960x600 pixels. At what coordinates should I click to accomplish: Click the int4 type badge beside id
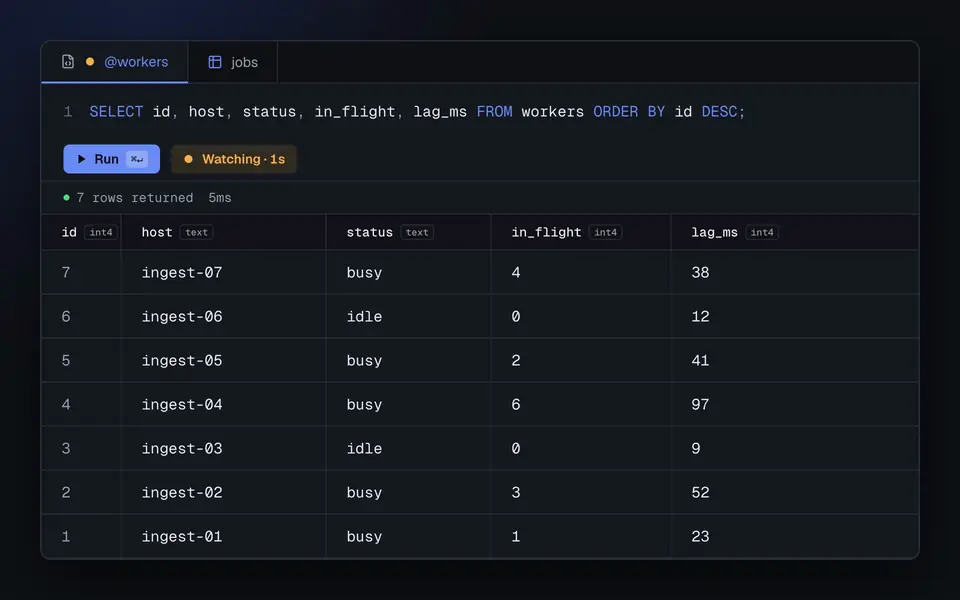[101, 232]
